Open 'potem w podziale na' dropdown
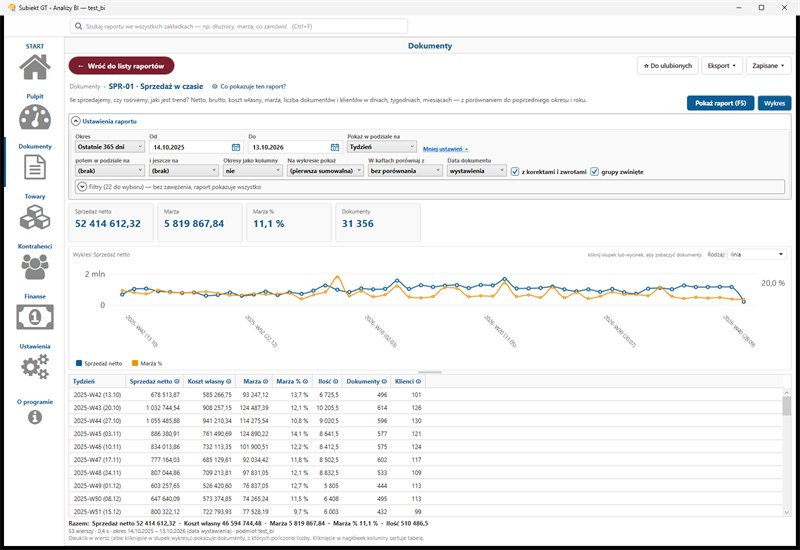Image resolution: width=800 pixels, height=550 pixels. [x=110, y=171]
